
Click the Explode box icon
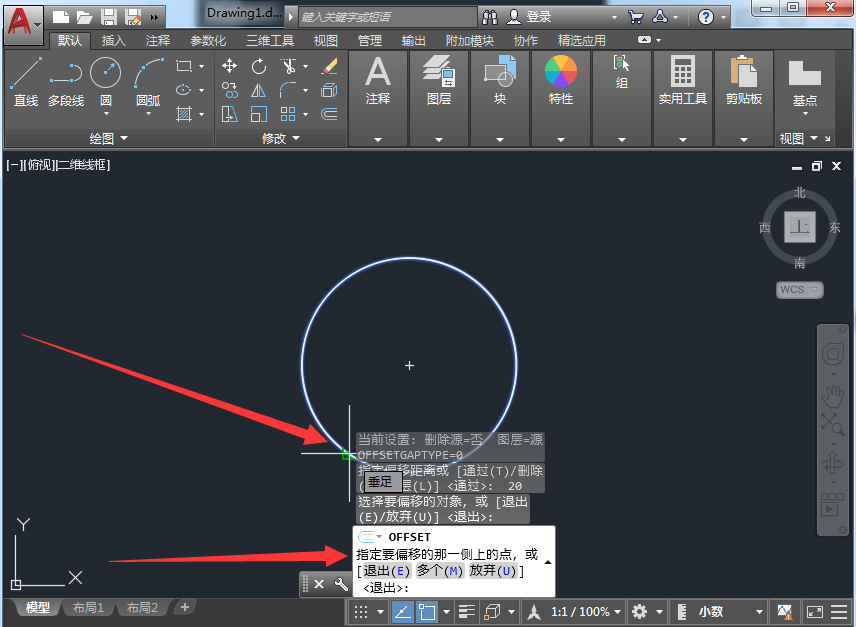(x=329, y=90)
